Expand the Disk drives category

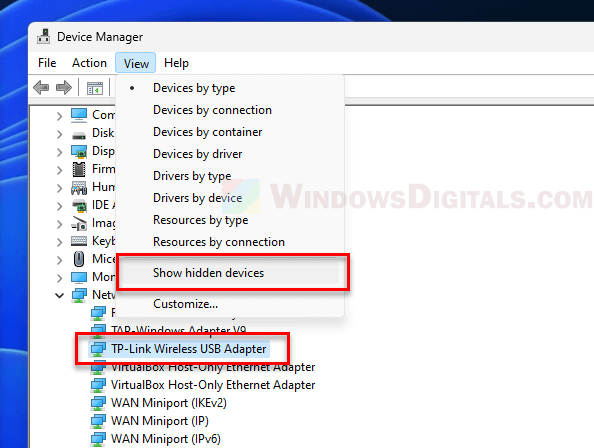tap(59, 134)
